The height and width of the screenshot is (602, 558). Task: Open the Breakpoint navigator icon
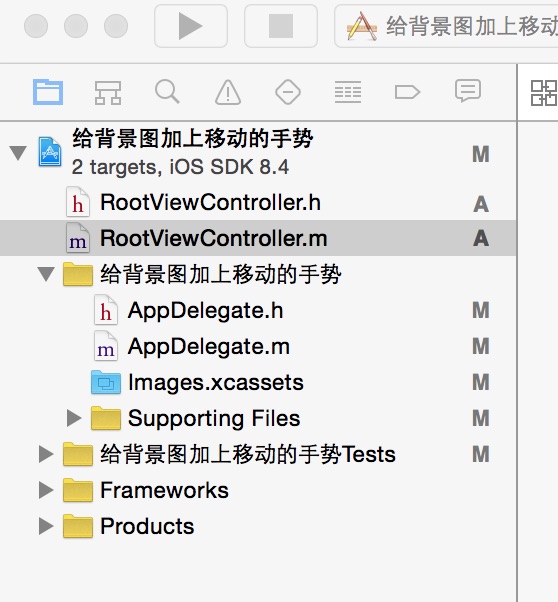[407, 92]
